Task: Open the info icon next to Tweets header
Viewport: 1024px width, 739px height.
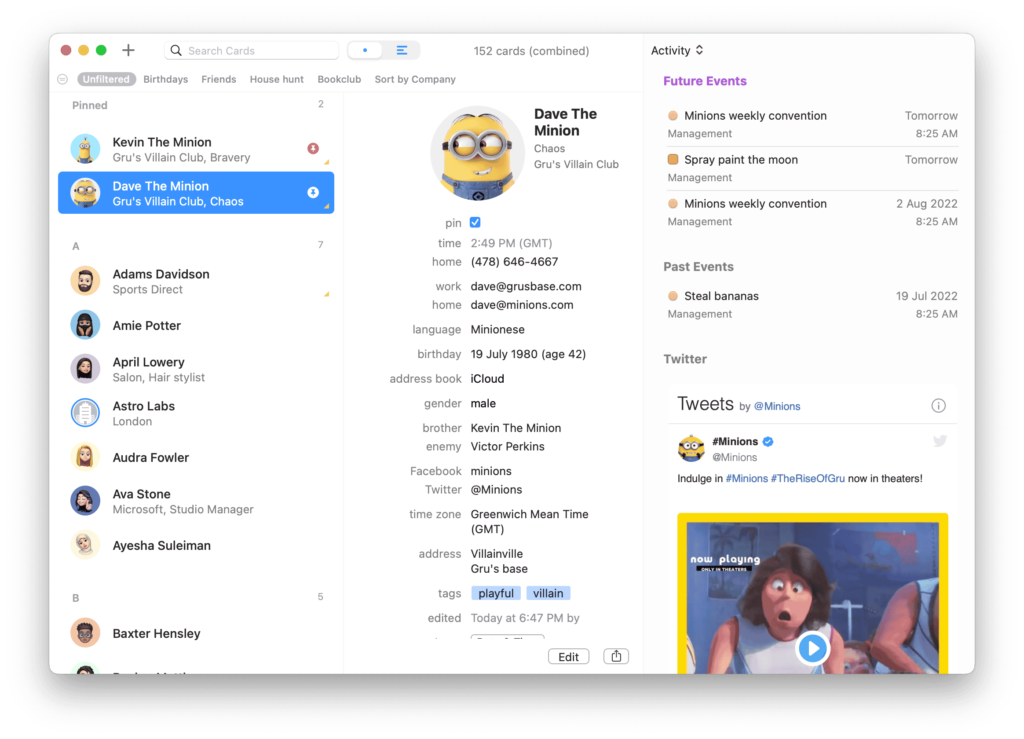Action: [938, 405]
